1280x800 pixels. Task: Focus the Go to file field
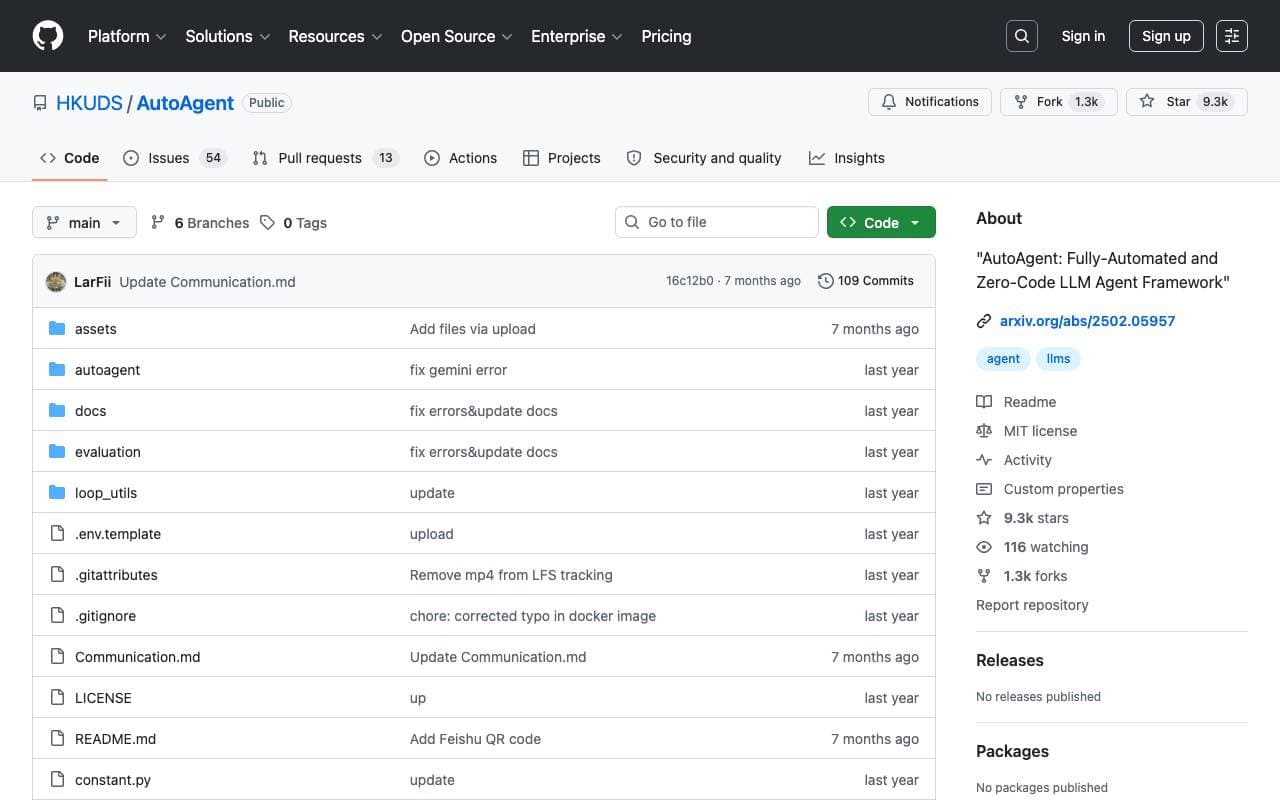pyautogui.click(x=717, y=222)
